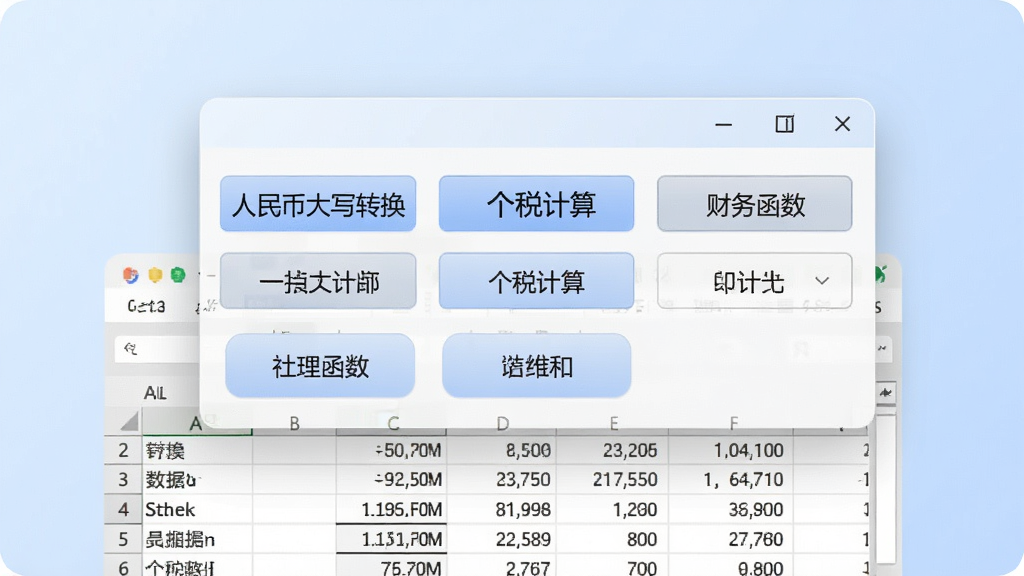The height and width of the screenshot is (576, 1024).
Task: Click red close light on spreadsheet window
Action: click(x=131, y=275)
